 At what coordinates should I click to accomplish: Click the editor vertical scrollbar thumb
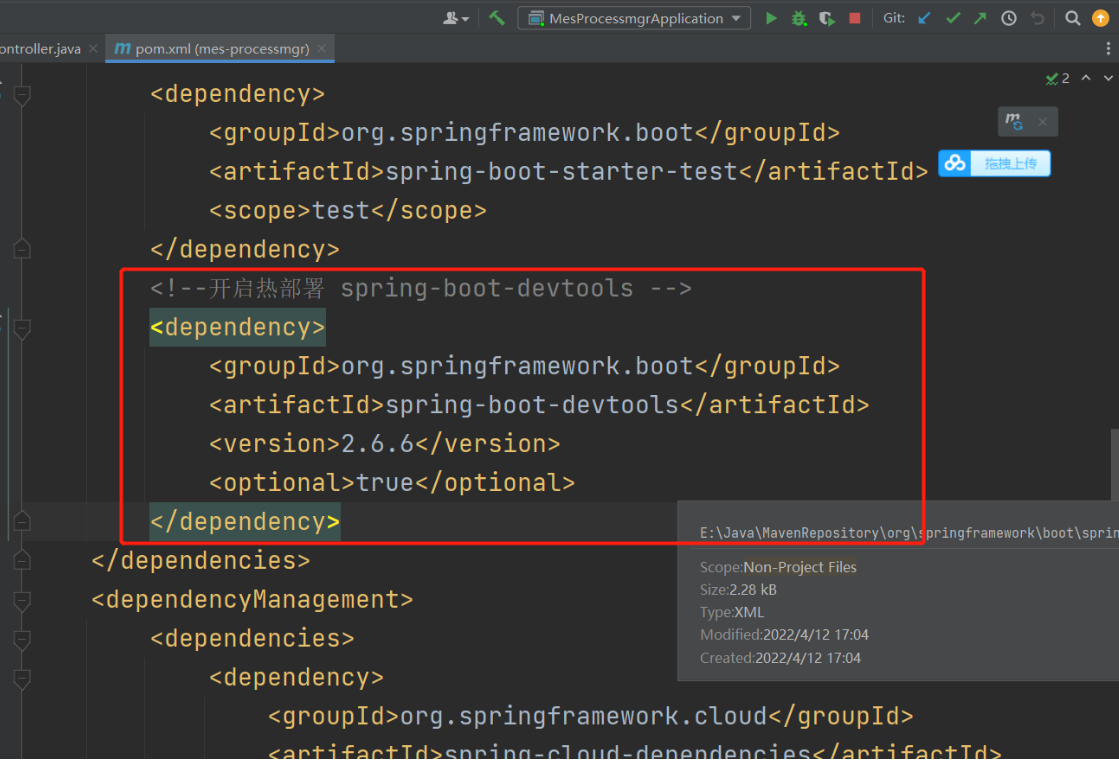[x=1115, y=464]
